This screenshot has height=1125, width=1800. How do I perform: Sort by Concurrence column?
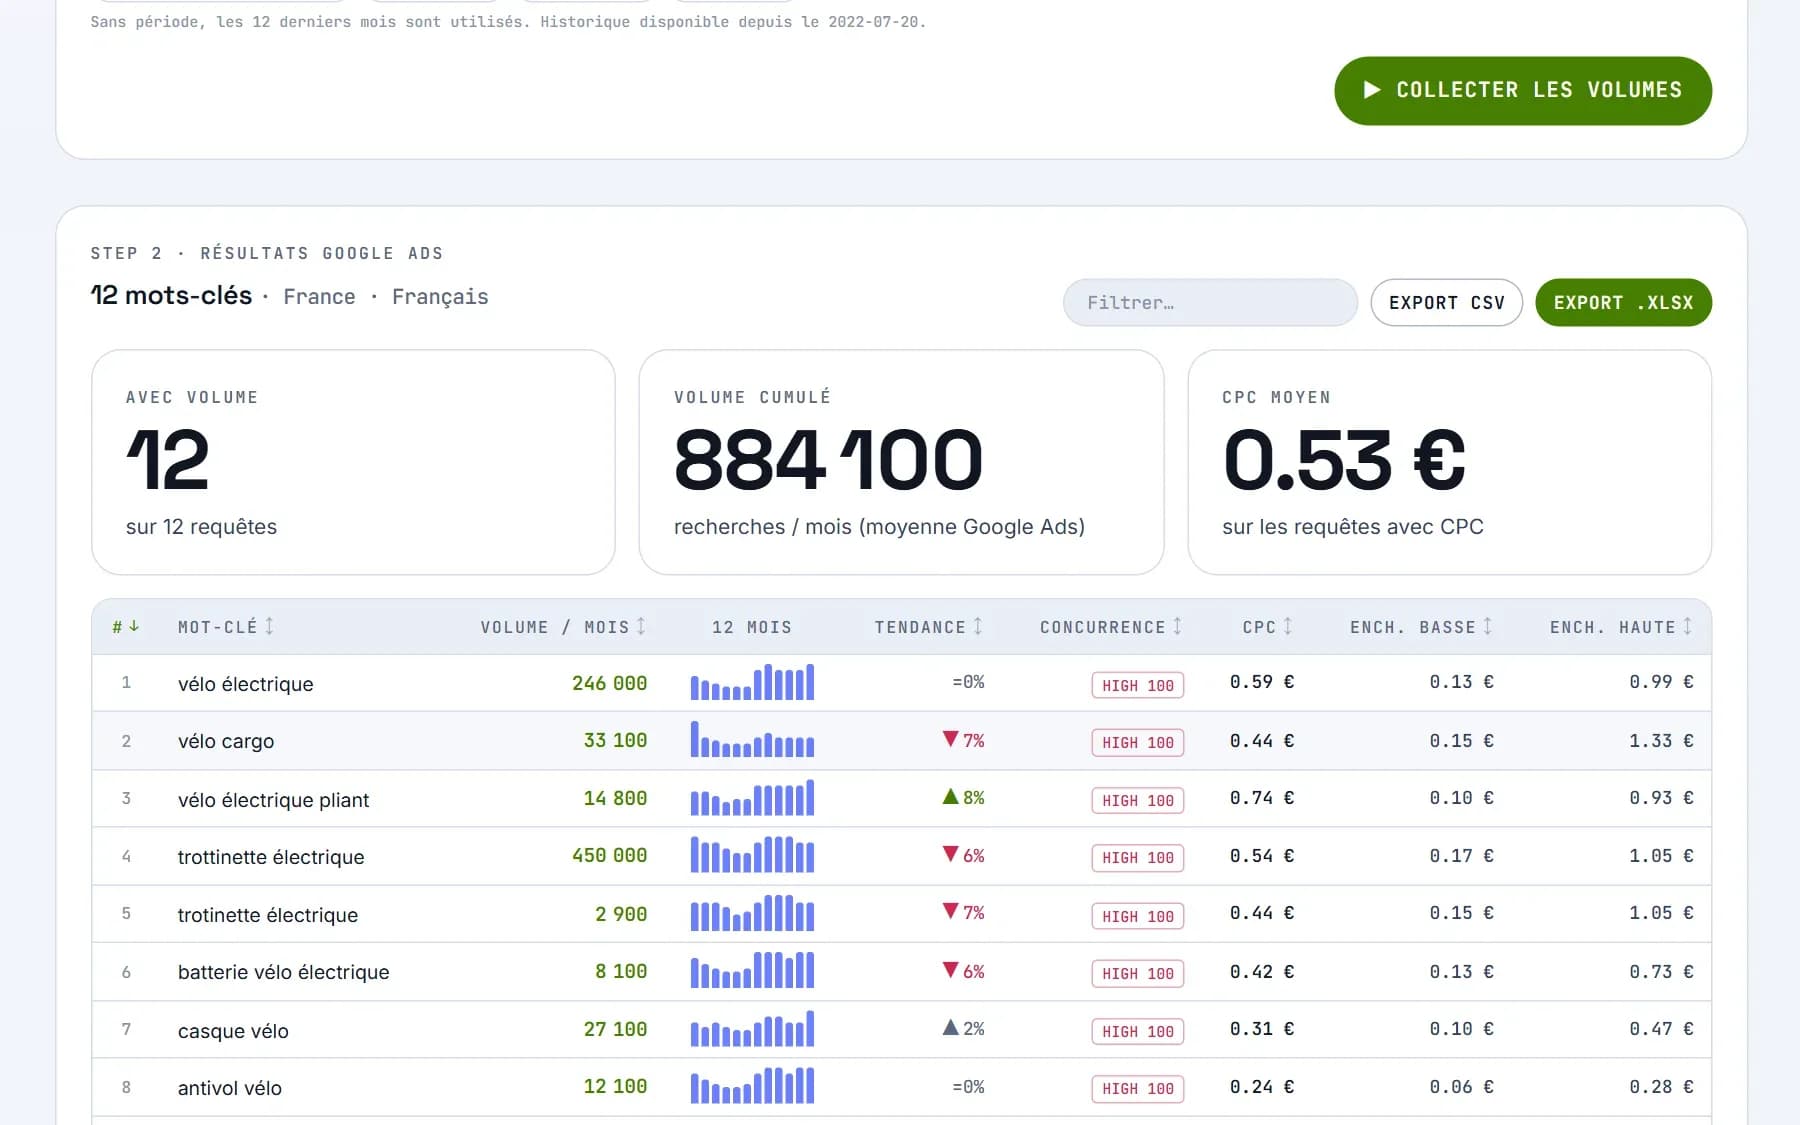click(x=1111, y=627)
